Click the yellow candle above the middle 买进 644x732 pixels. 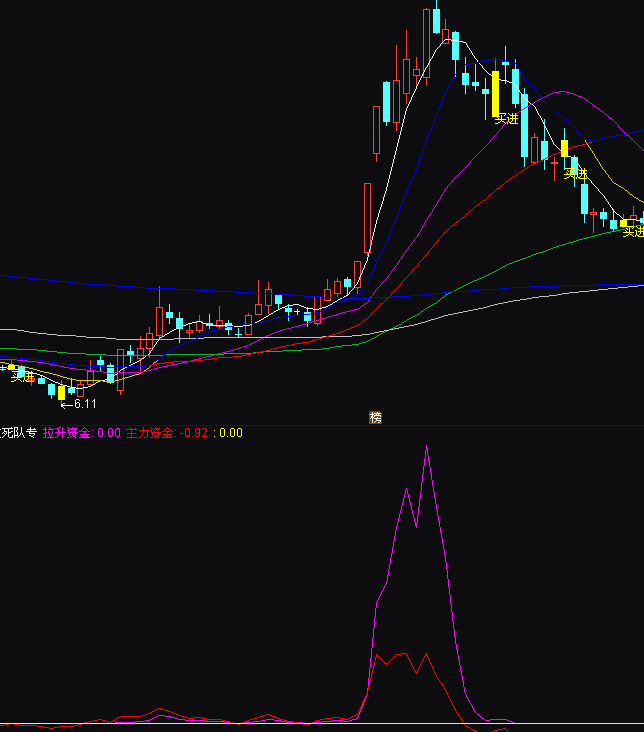tap(564, 148)
